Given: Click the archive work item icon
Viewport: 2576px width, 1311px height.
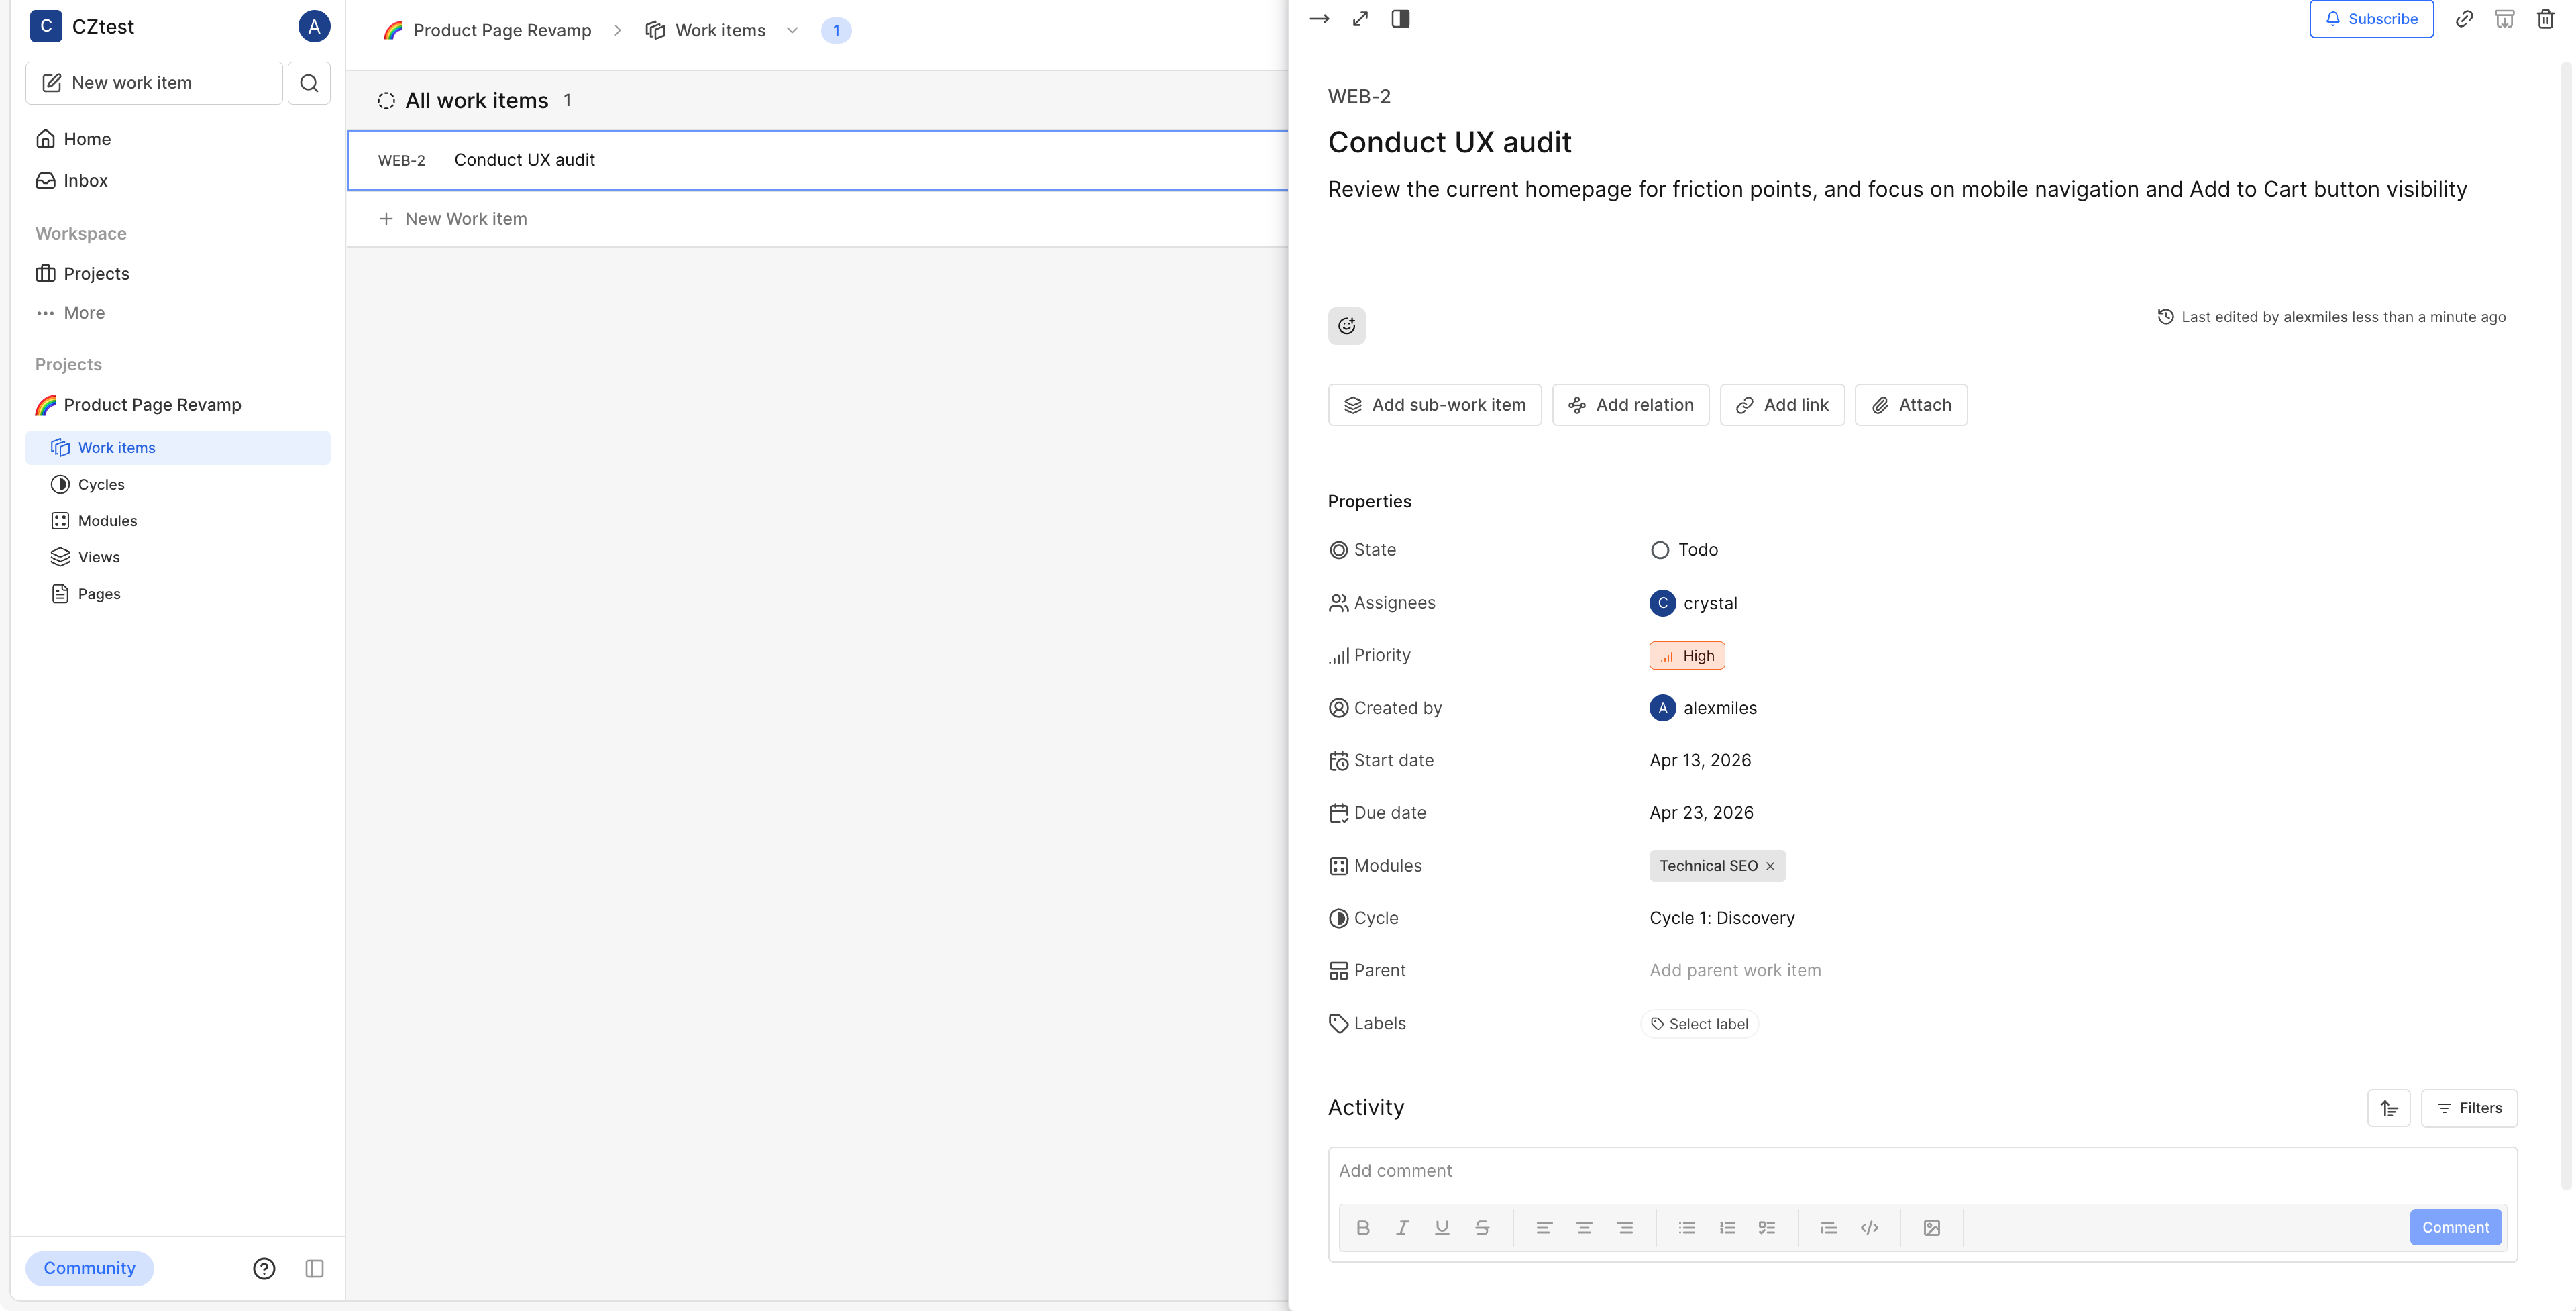Looking at the screenshot, I should [2504, 19].
